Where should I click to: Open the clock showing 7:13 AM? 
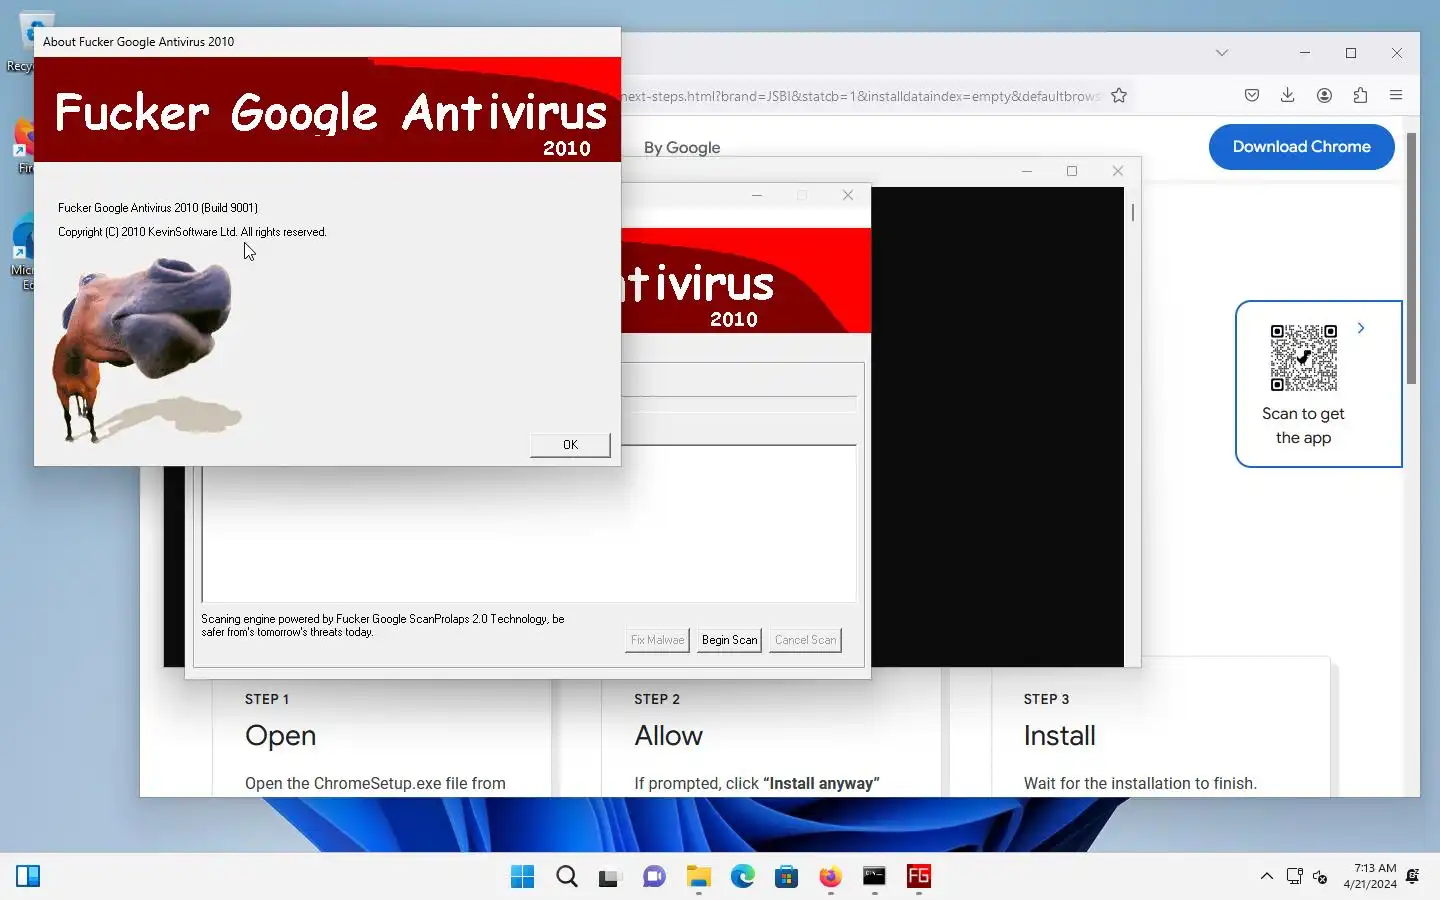point(1370,876)
